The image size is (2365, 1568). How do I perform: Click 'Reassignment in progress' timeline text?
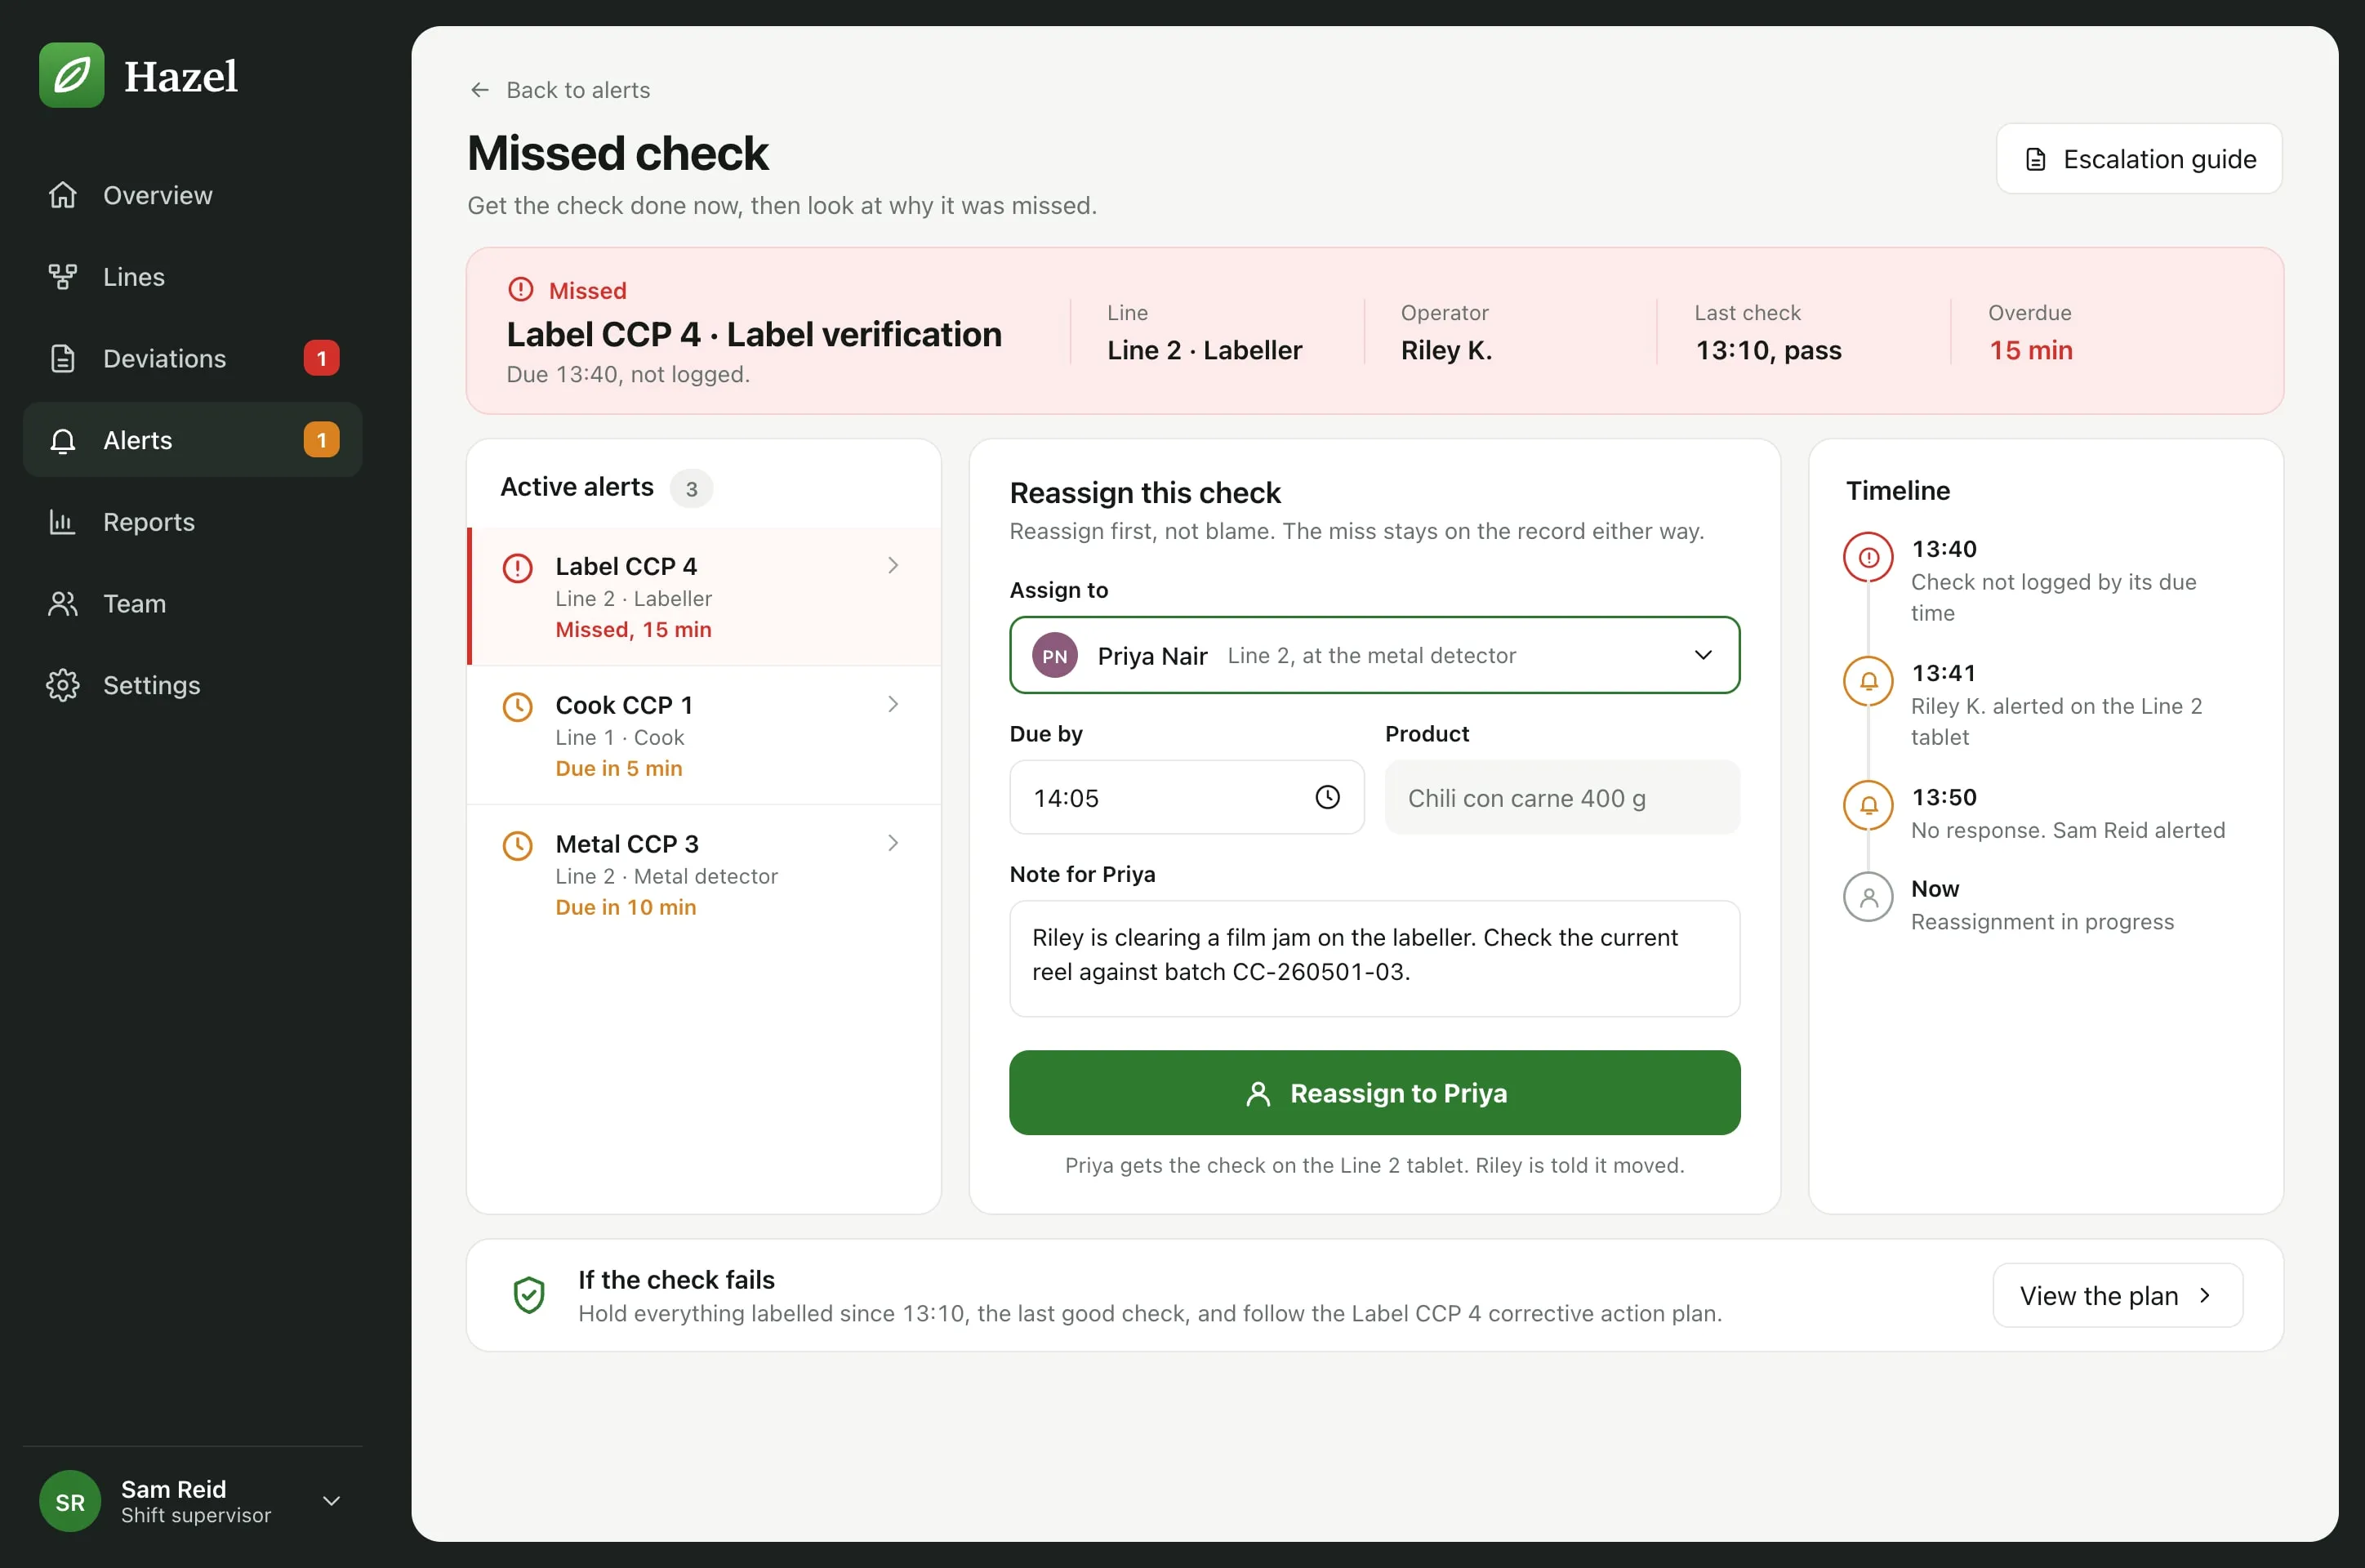(2042, 922)
